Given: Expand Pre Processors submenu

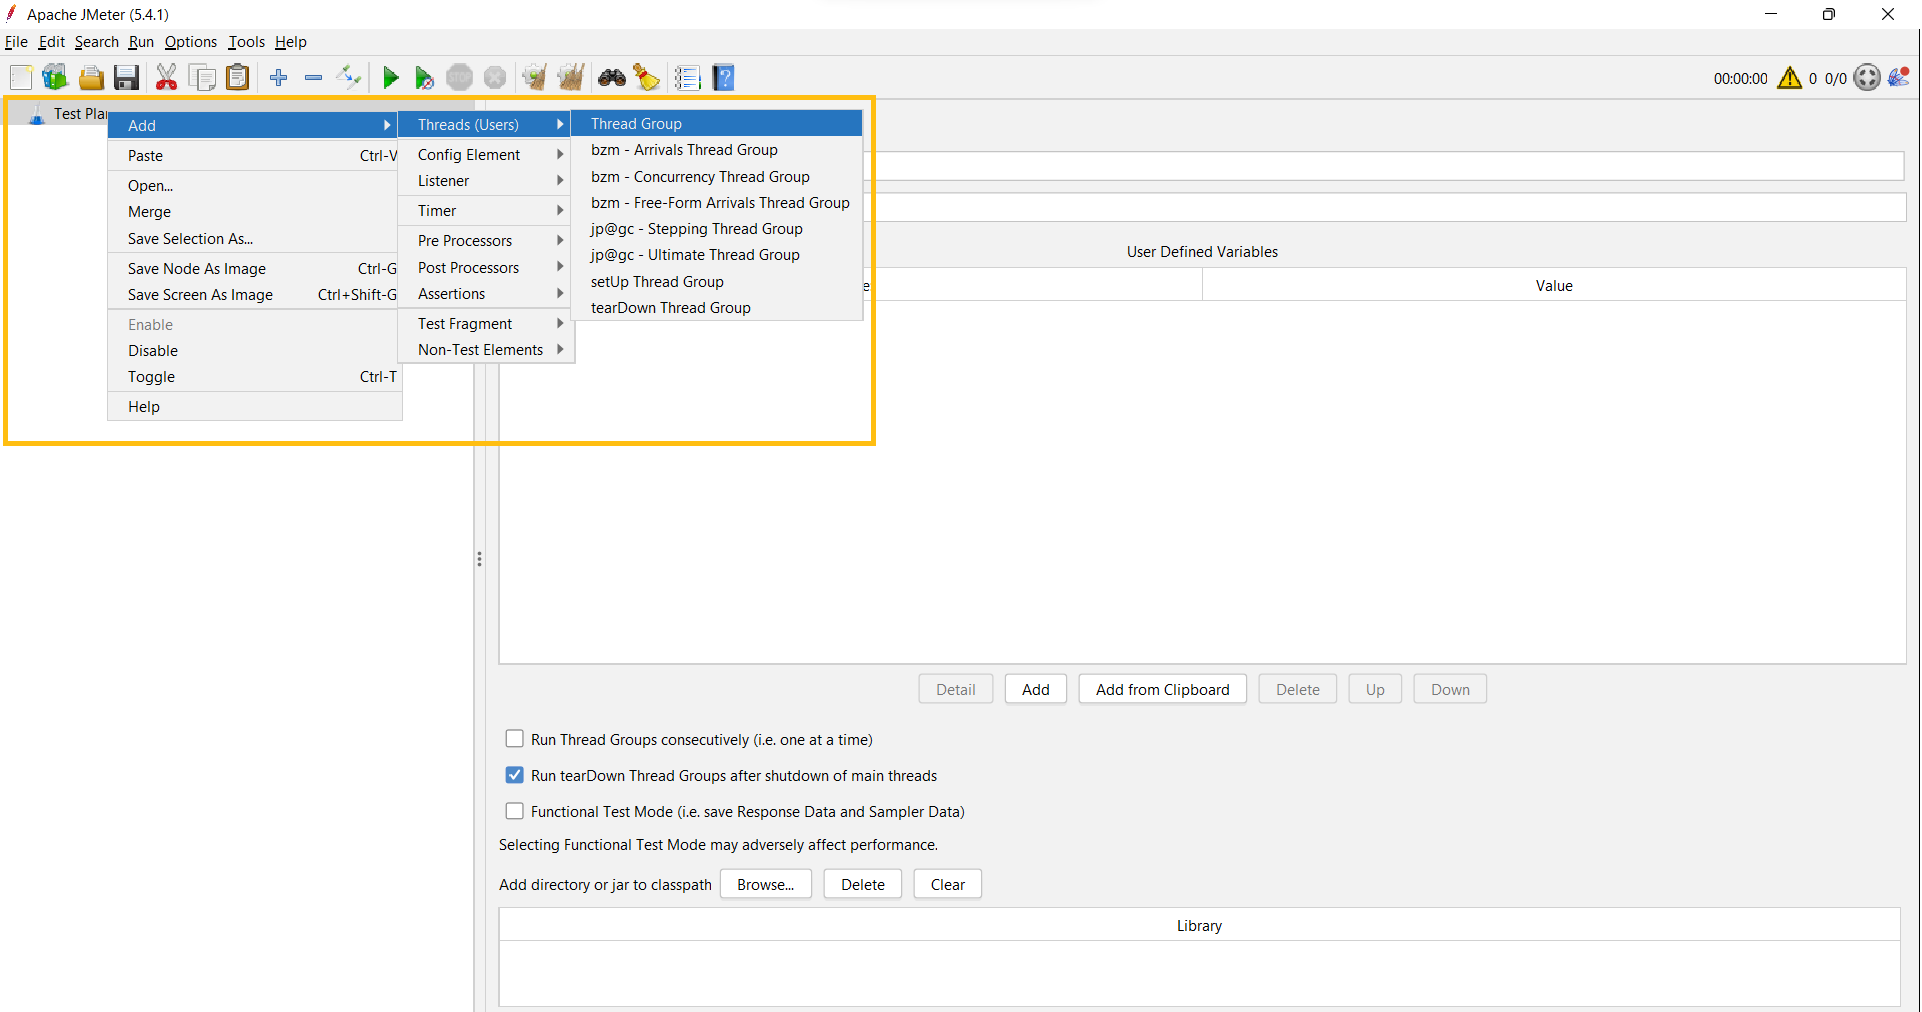Looking at the screenshot, I should point(485,241).
